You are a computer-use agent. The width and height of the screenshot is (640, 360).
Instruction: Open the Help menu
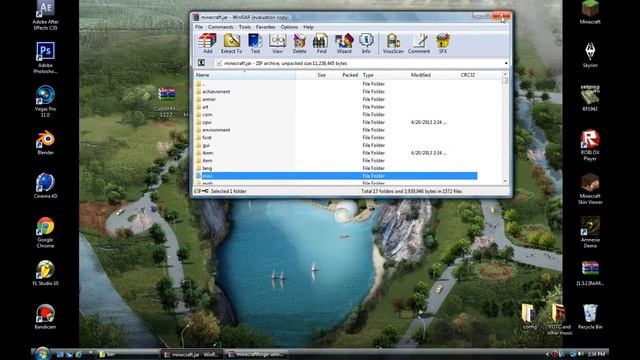[x=308, y=27]
